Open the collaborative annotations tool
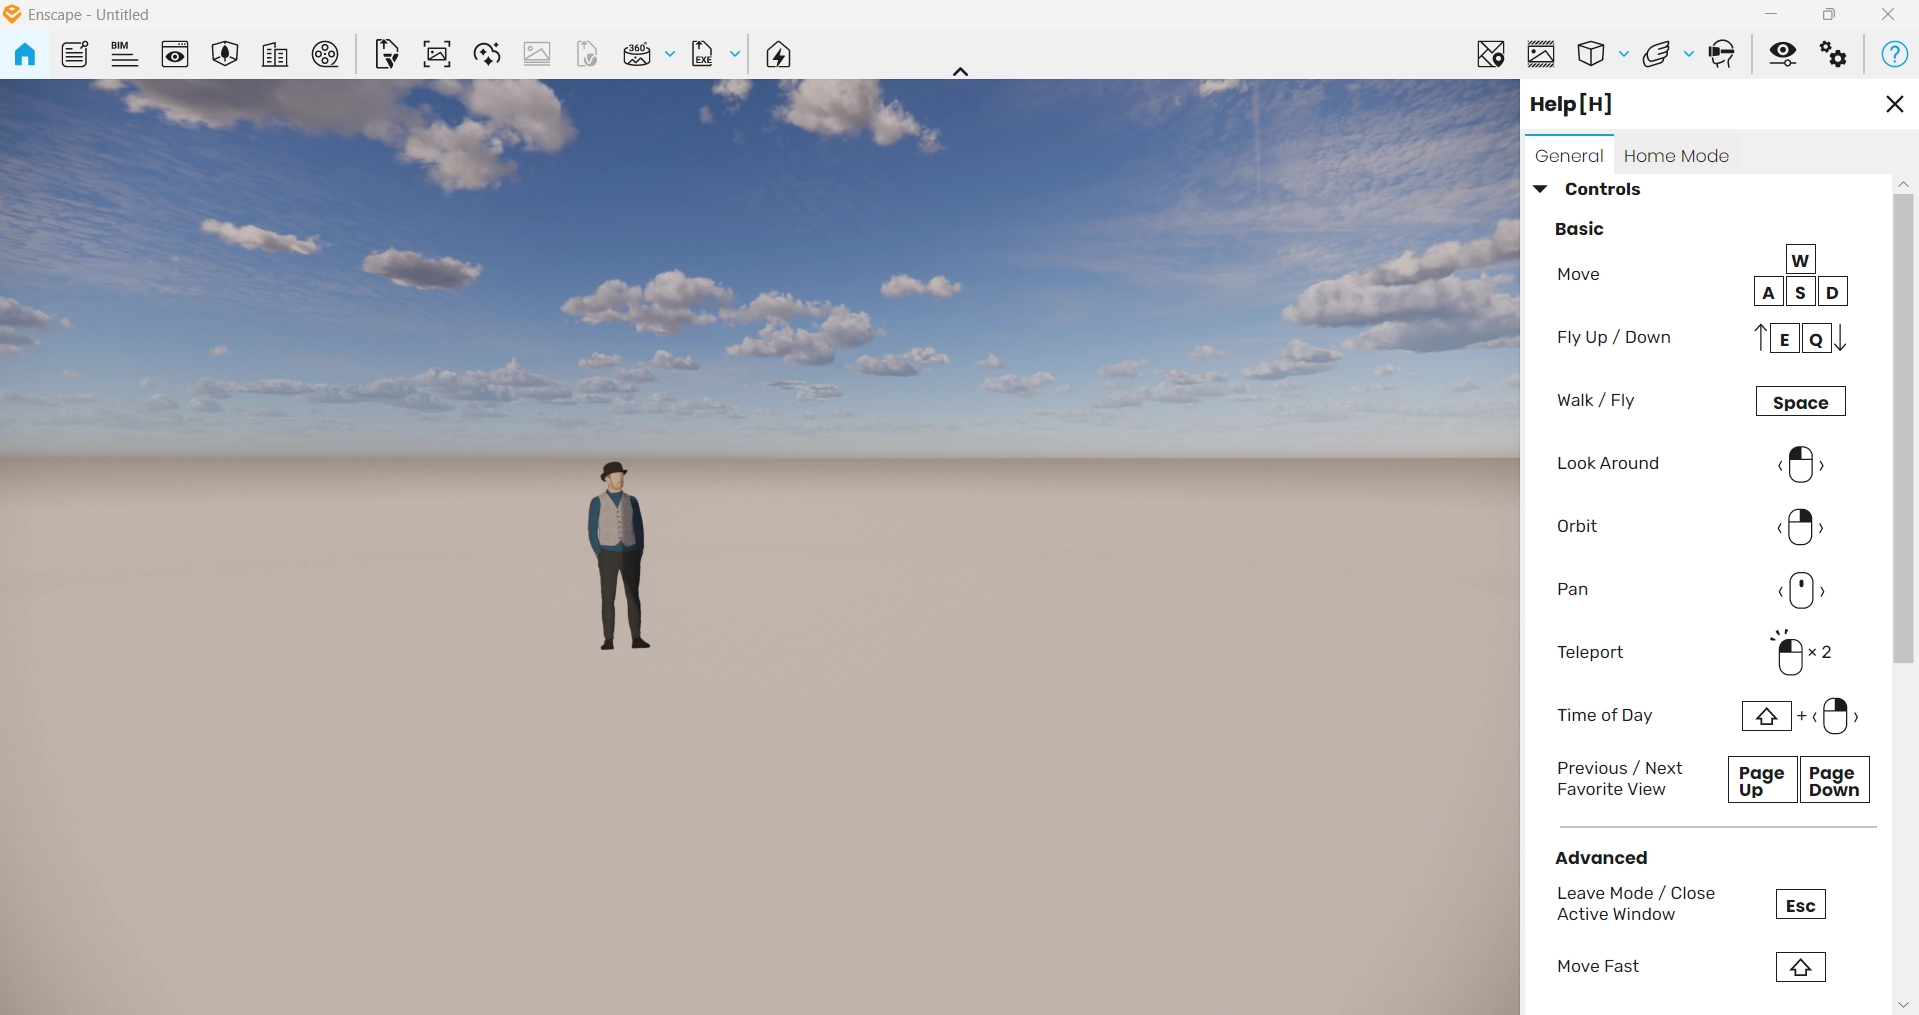The image size is (1919, 1015). [75, 54]
